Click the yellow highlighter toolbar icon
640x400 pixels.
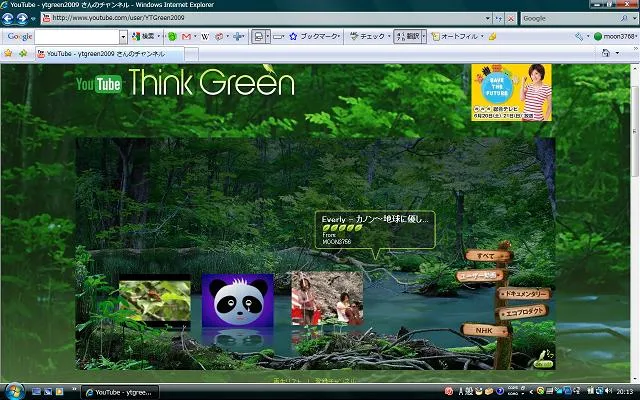(x=492, y=37)
